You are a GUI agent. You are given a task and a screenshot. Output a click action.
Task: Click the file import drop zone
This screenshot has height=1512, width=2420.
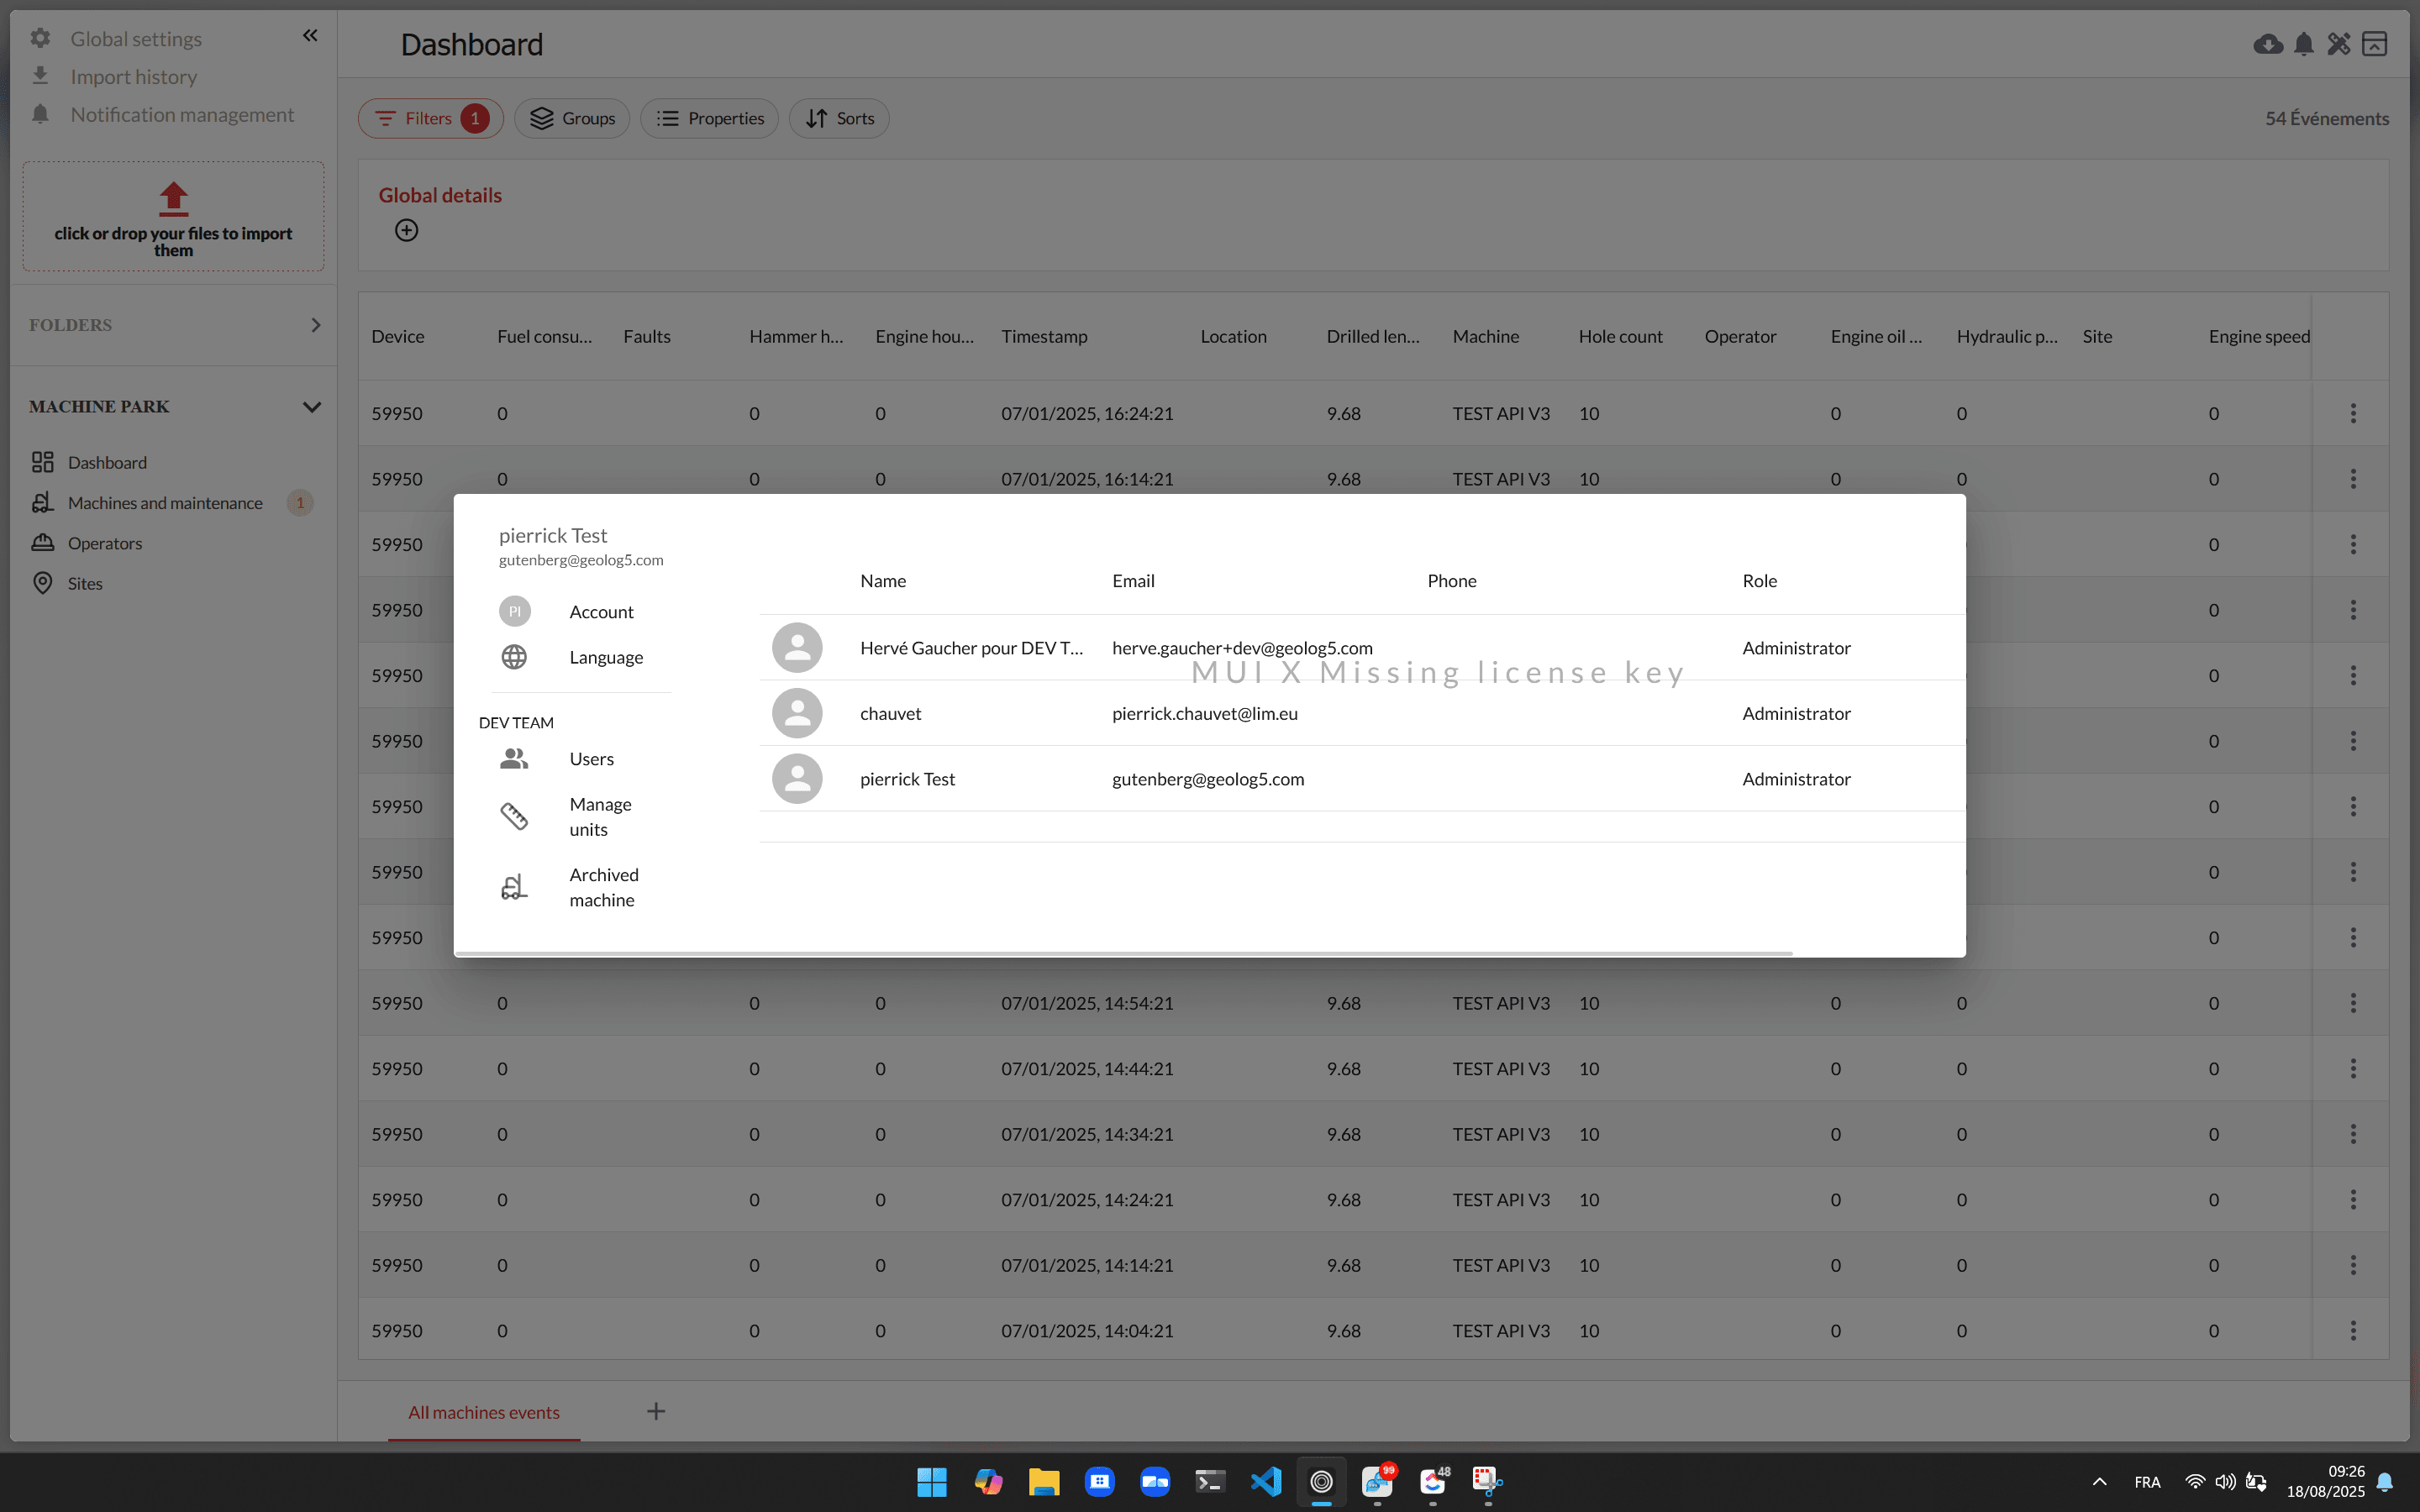[173, 217]
